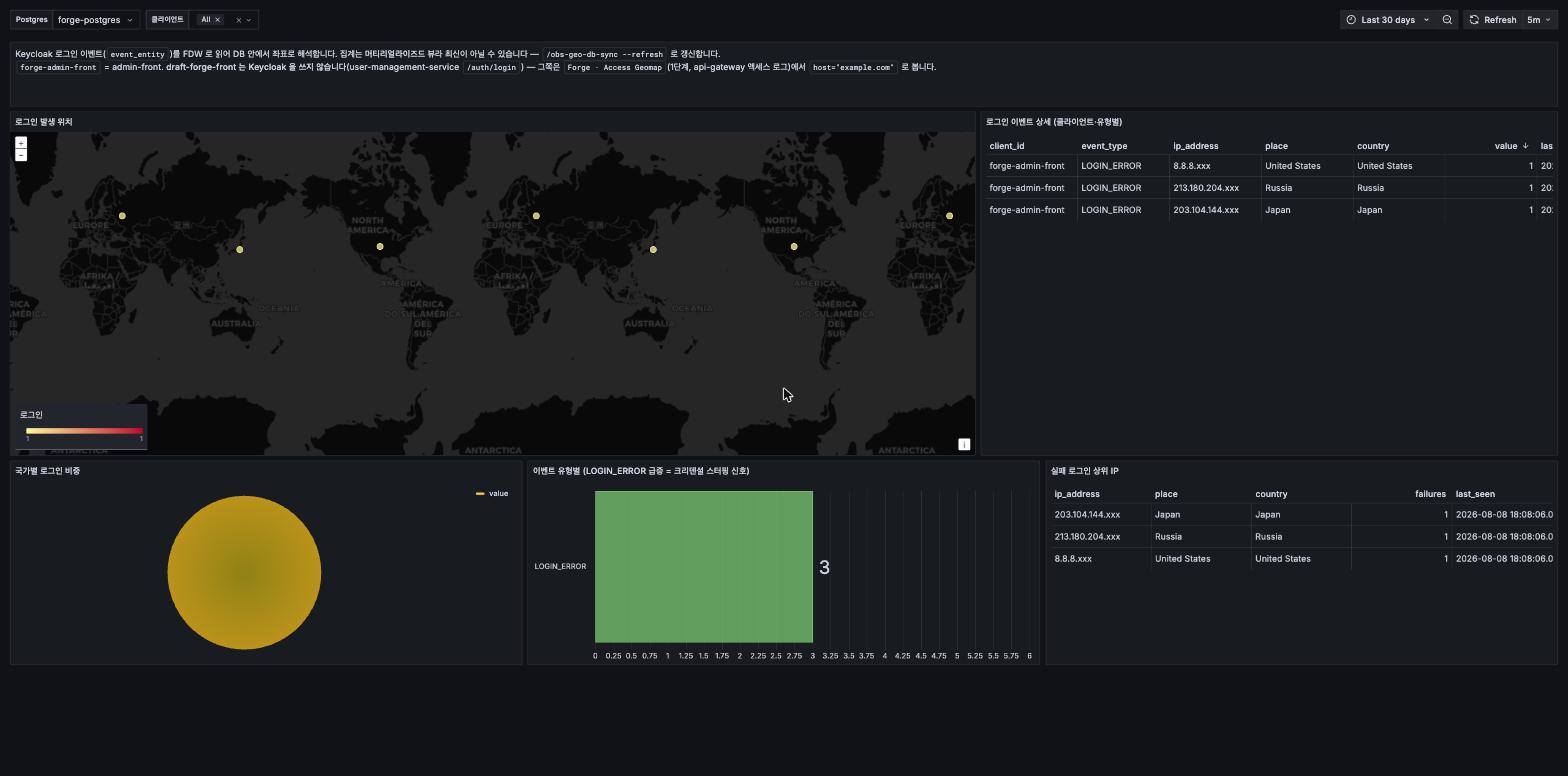The image size is (1568, 776).
Task: Refresh the dashboard now
Action: click(1492, 20)
